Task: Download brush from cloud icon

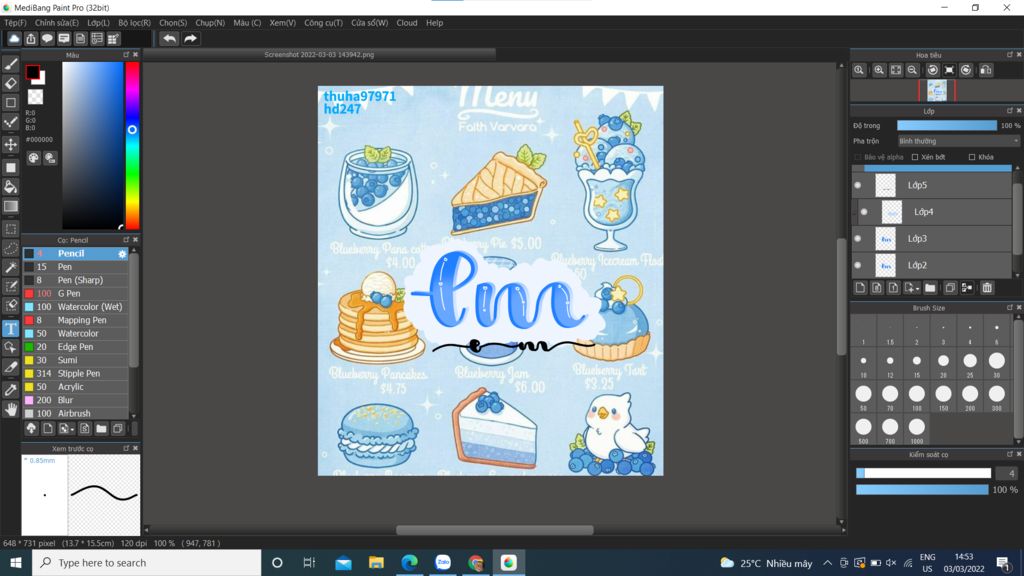Action: click(31, 428)
